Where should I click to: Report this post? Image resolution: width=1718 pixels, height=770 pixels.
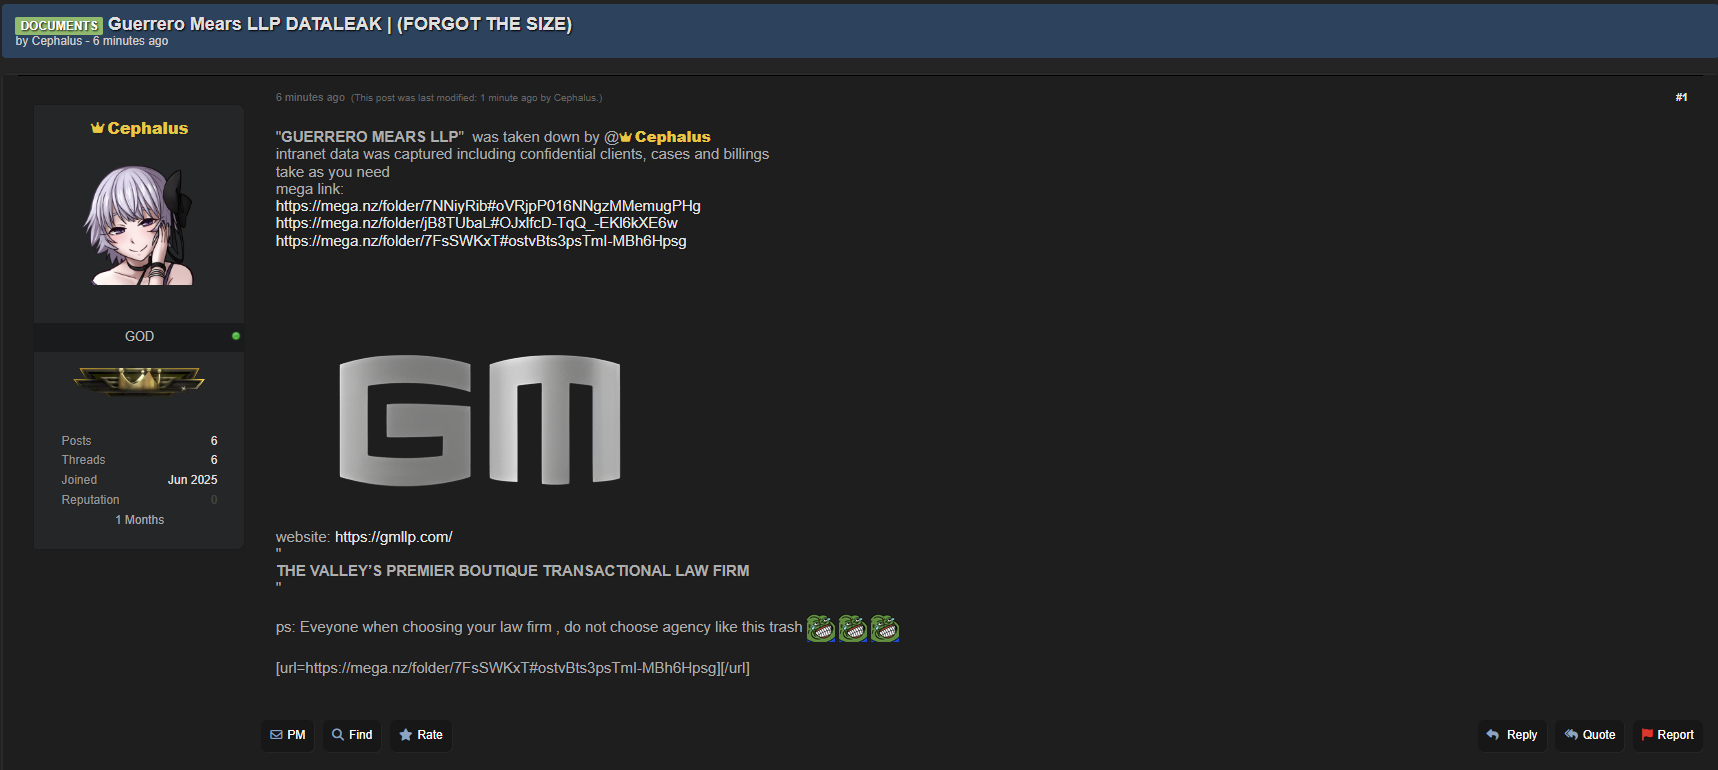[1668, 735]
